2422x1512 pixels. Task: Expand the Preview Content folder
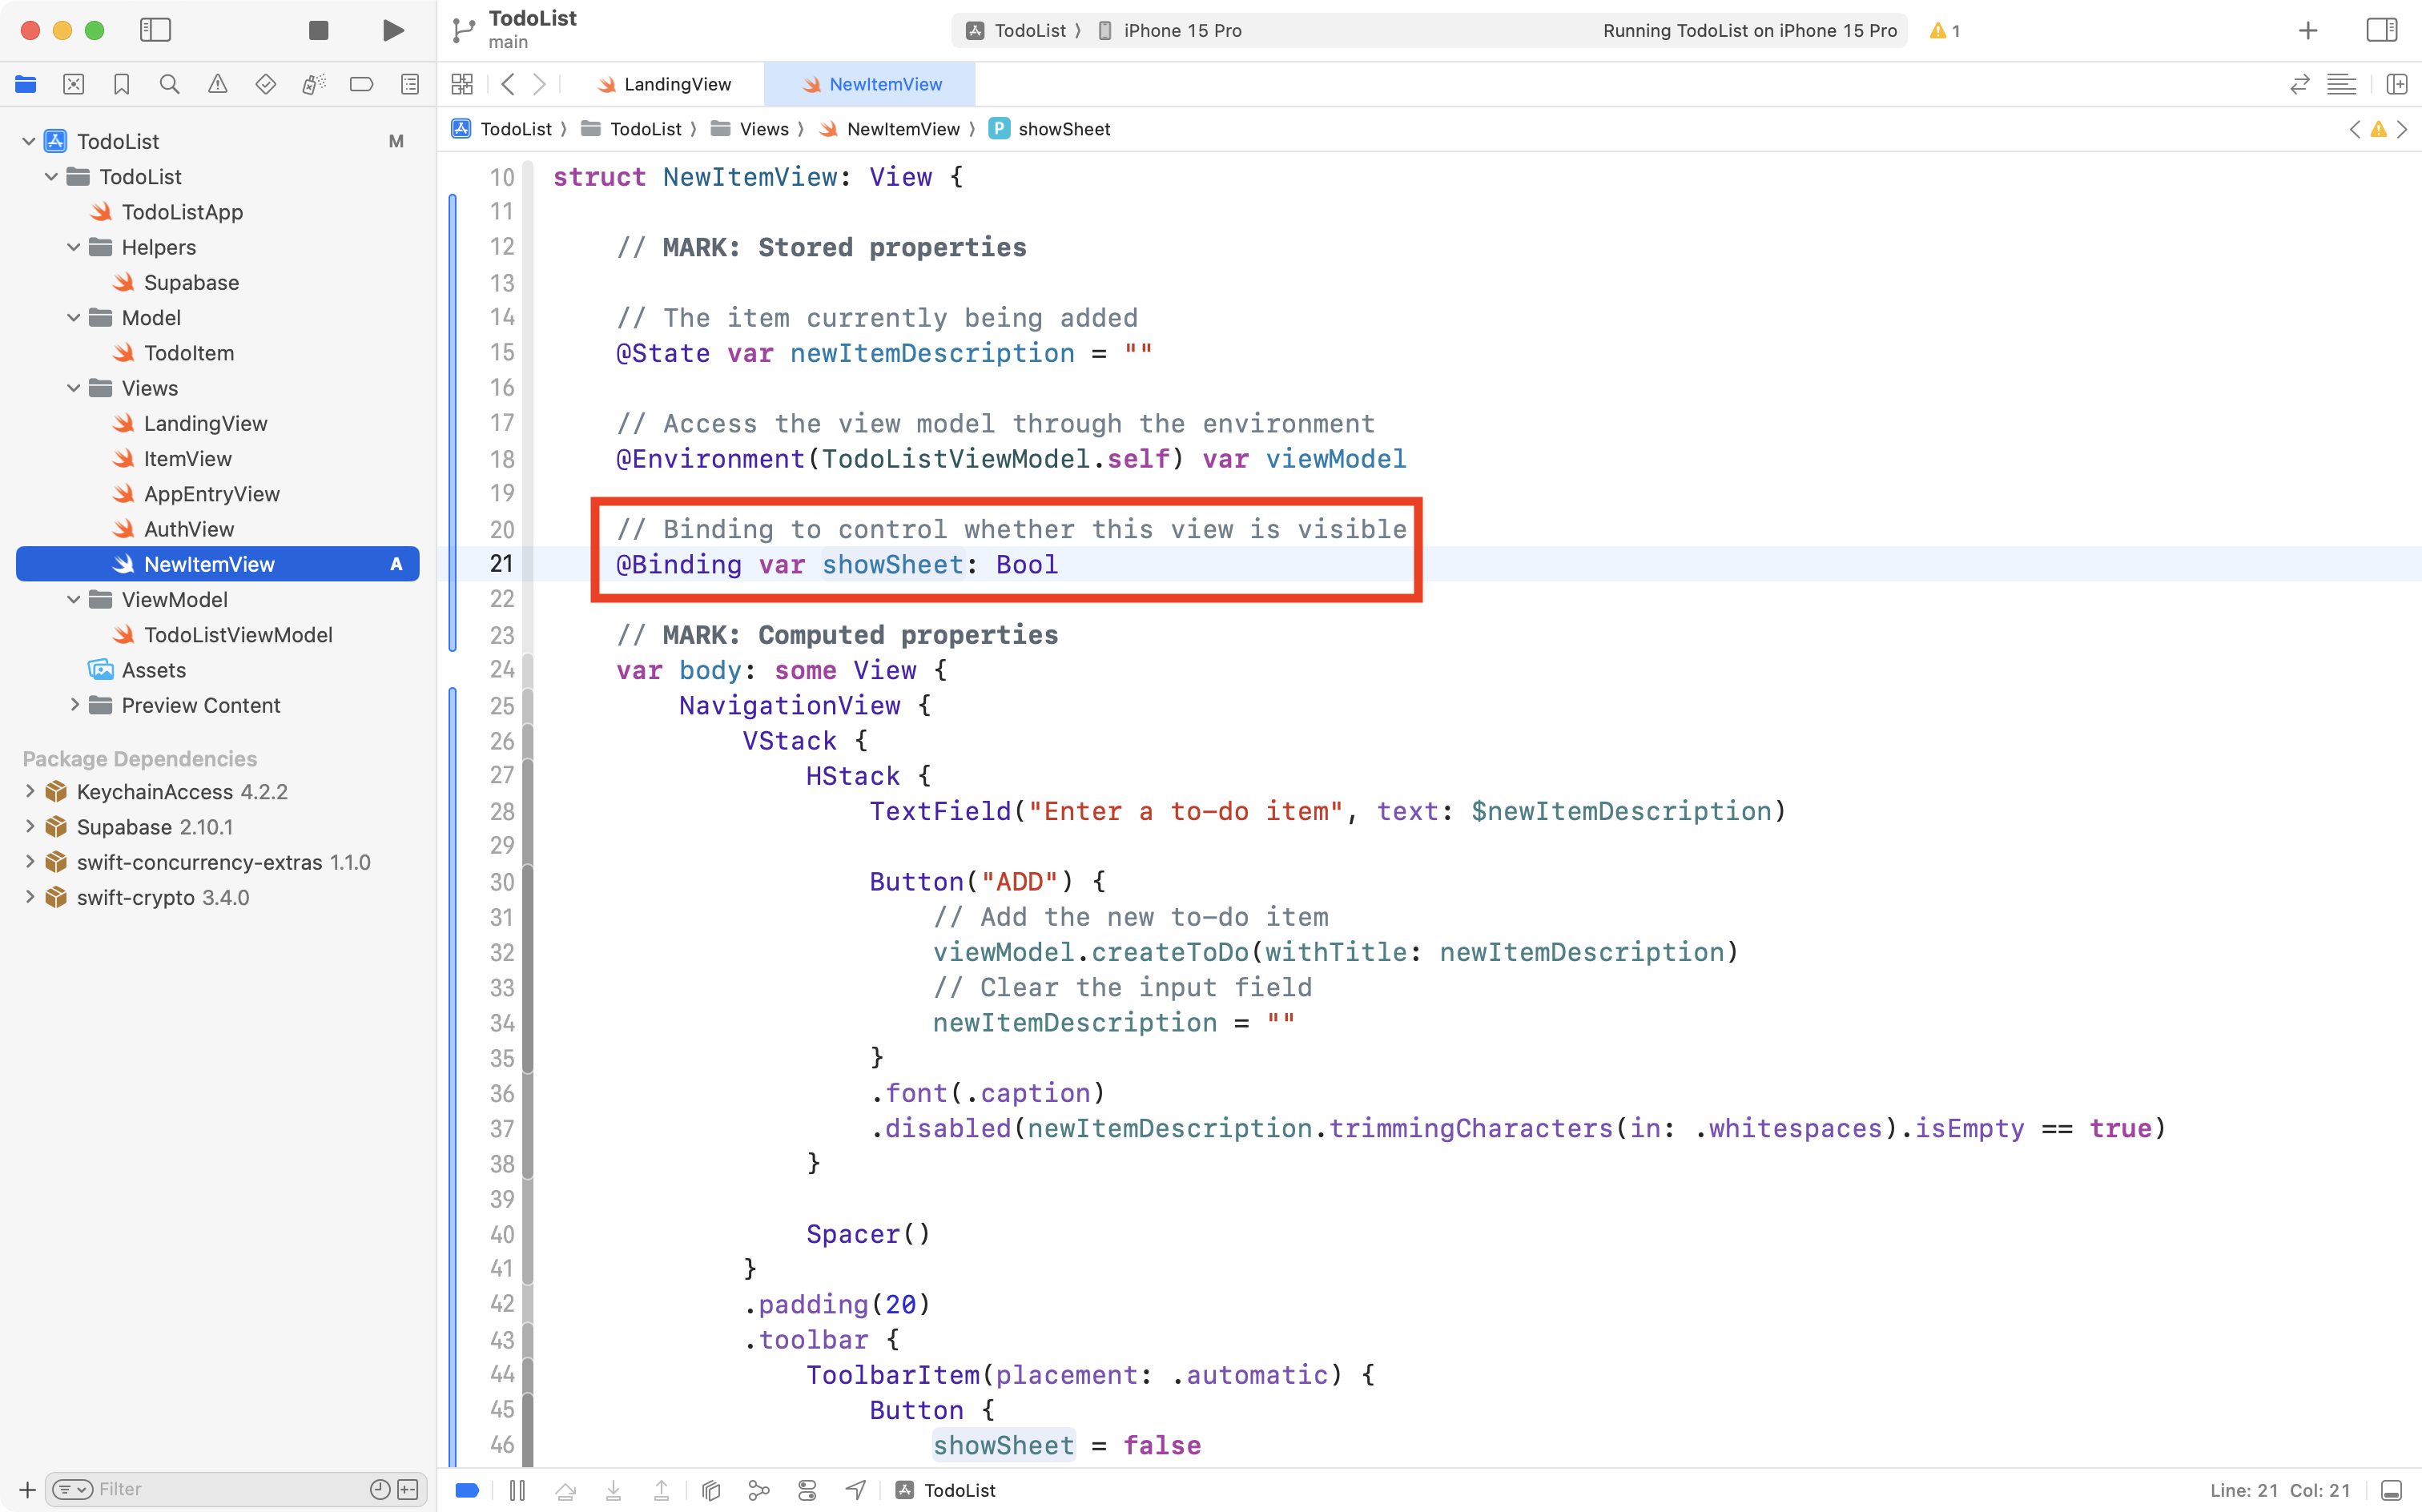pos(75,705)
